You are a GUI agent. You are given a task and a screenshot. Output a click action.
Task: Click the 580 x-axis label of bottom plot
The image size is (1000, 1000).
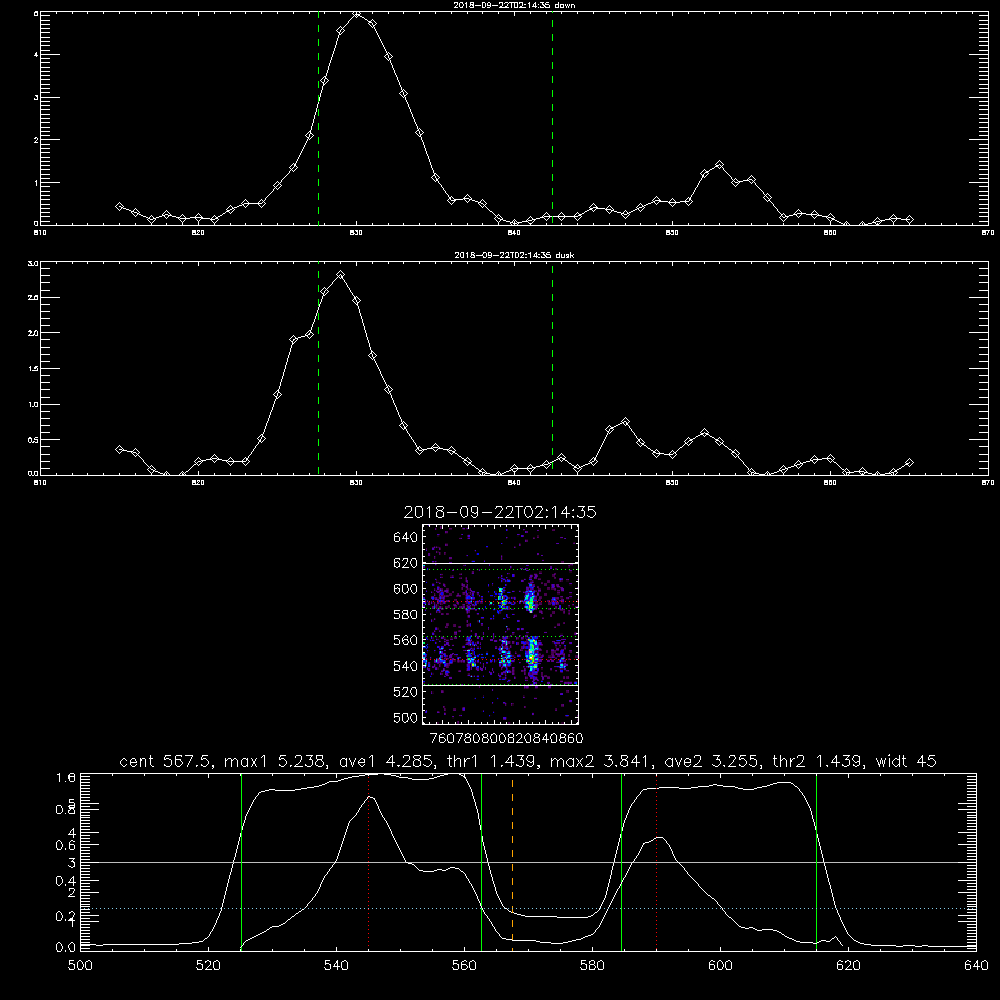592,966
